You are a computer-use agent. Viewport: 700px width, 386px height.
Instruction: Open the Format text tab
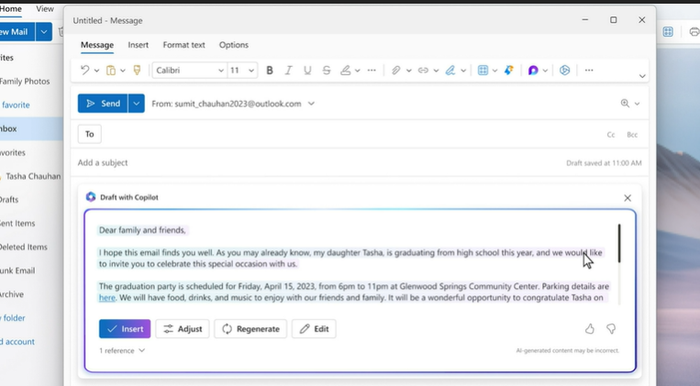[183, 45]
